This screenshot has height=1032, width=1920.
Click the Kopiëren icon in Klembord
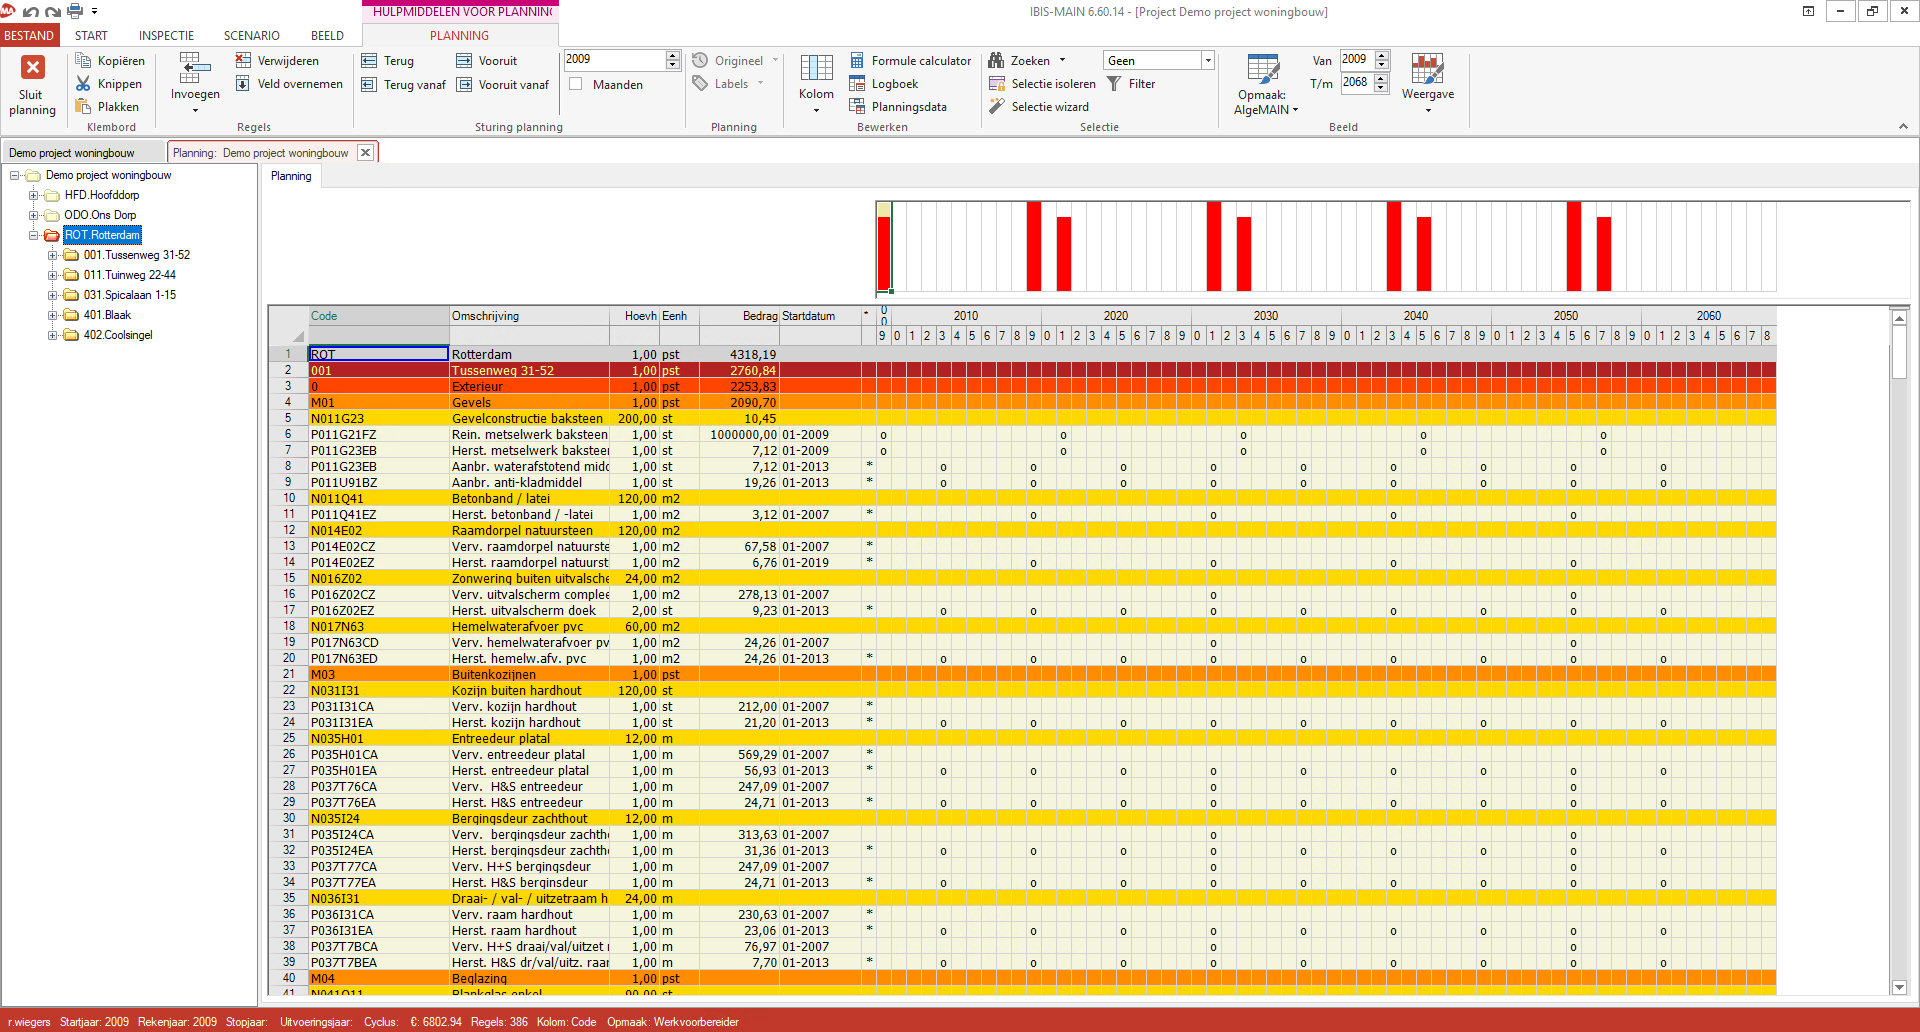(84, 61)
